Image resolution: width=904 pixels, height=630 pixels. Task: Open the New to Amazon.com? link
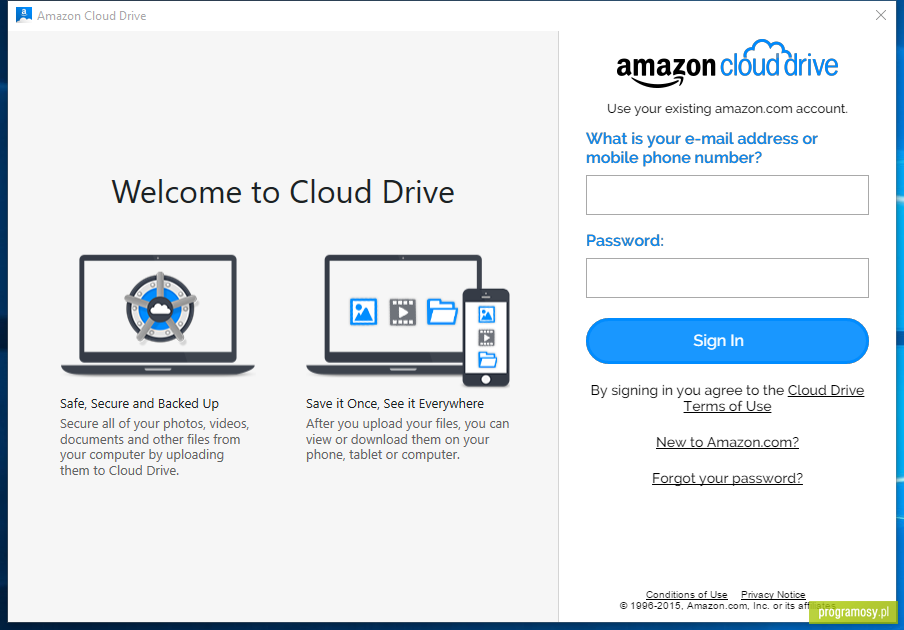(728, 442)
